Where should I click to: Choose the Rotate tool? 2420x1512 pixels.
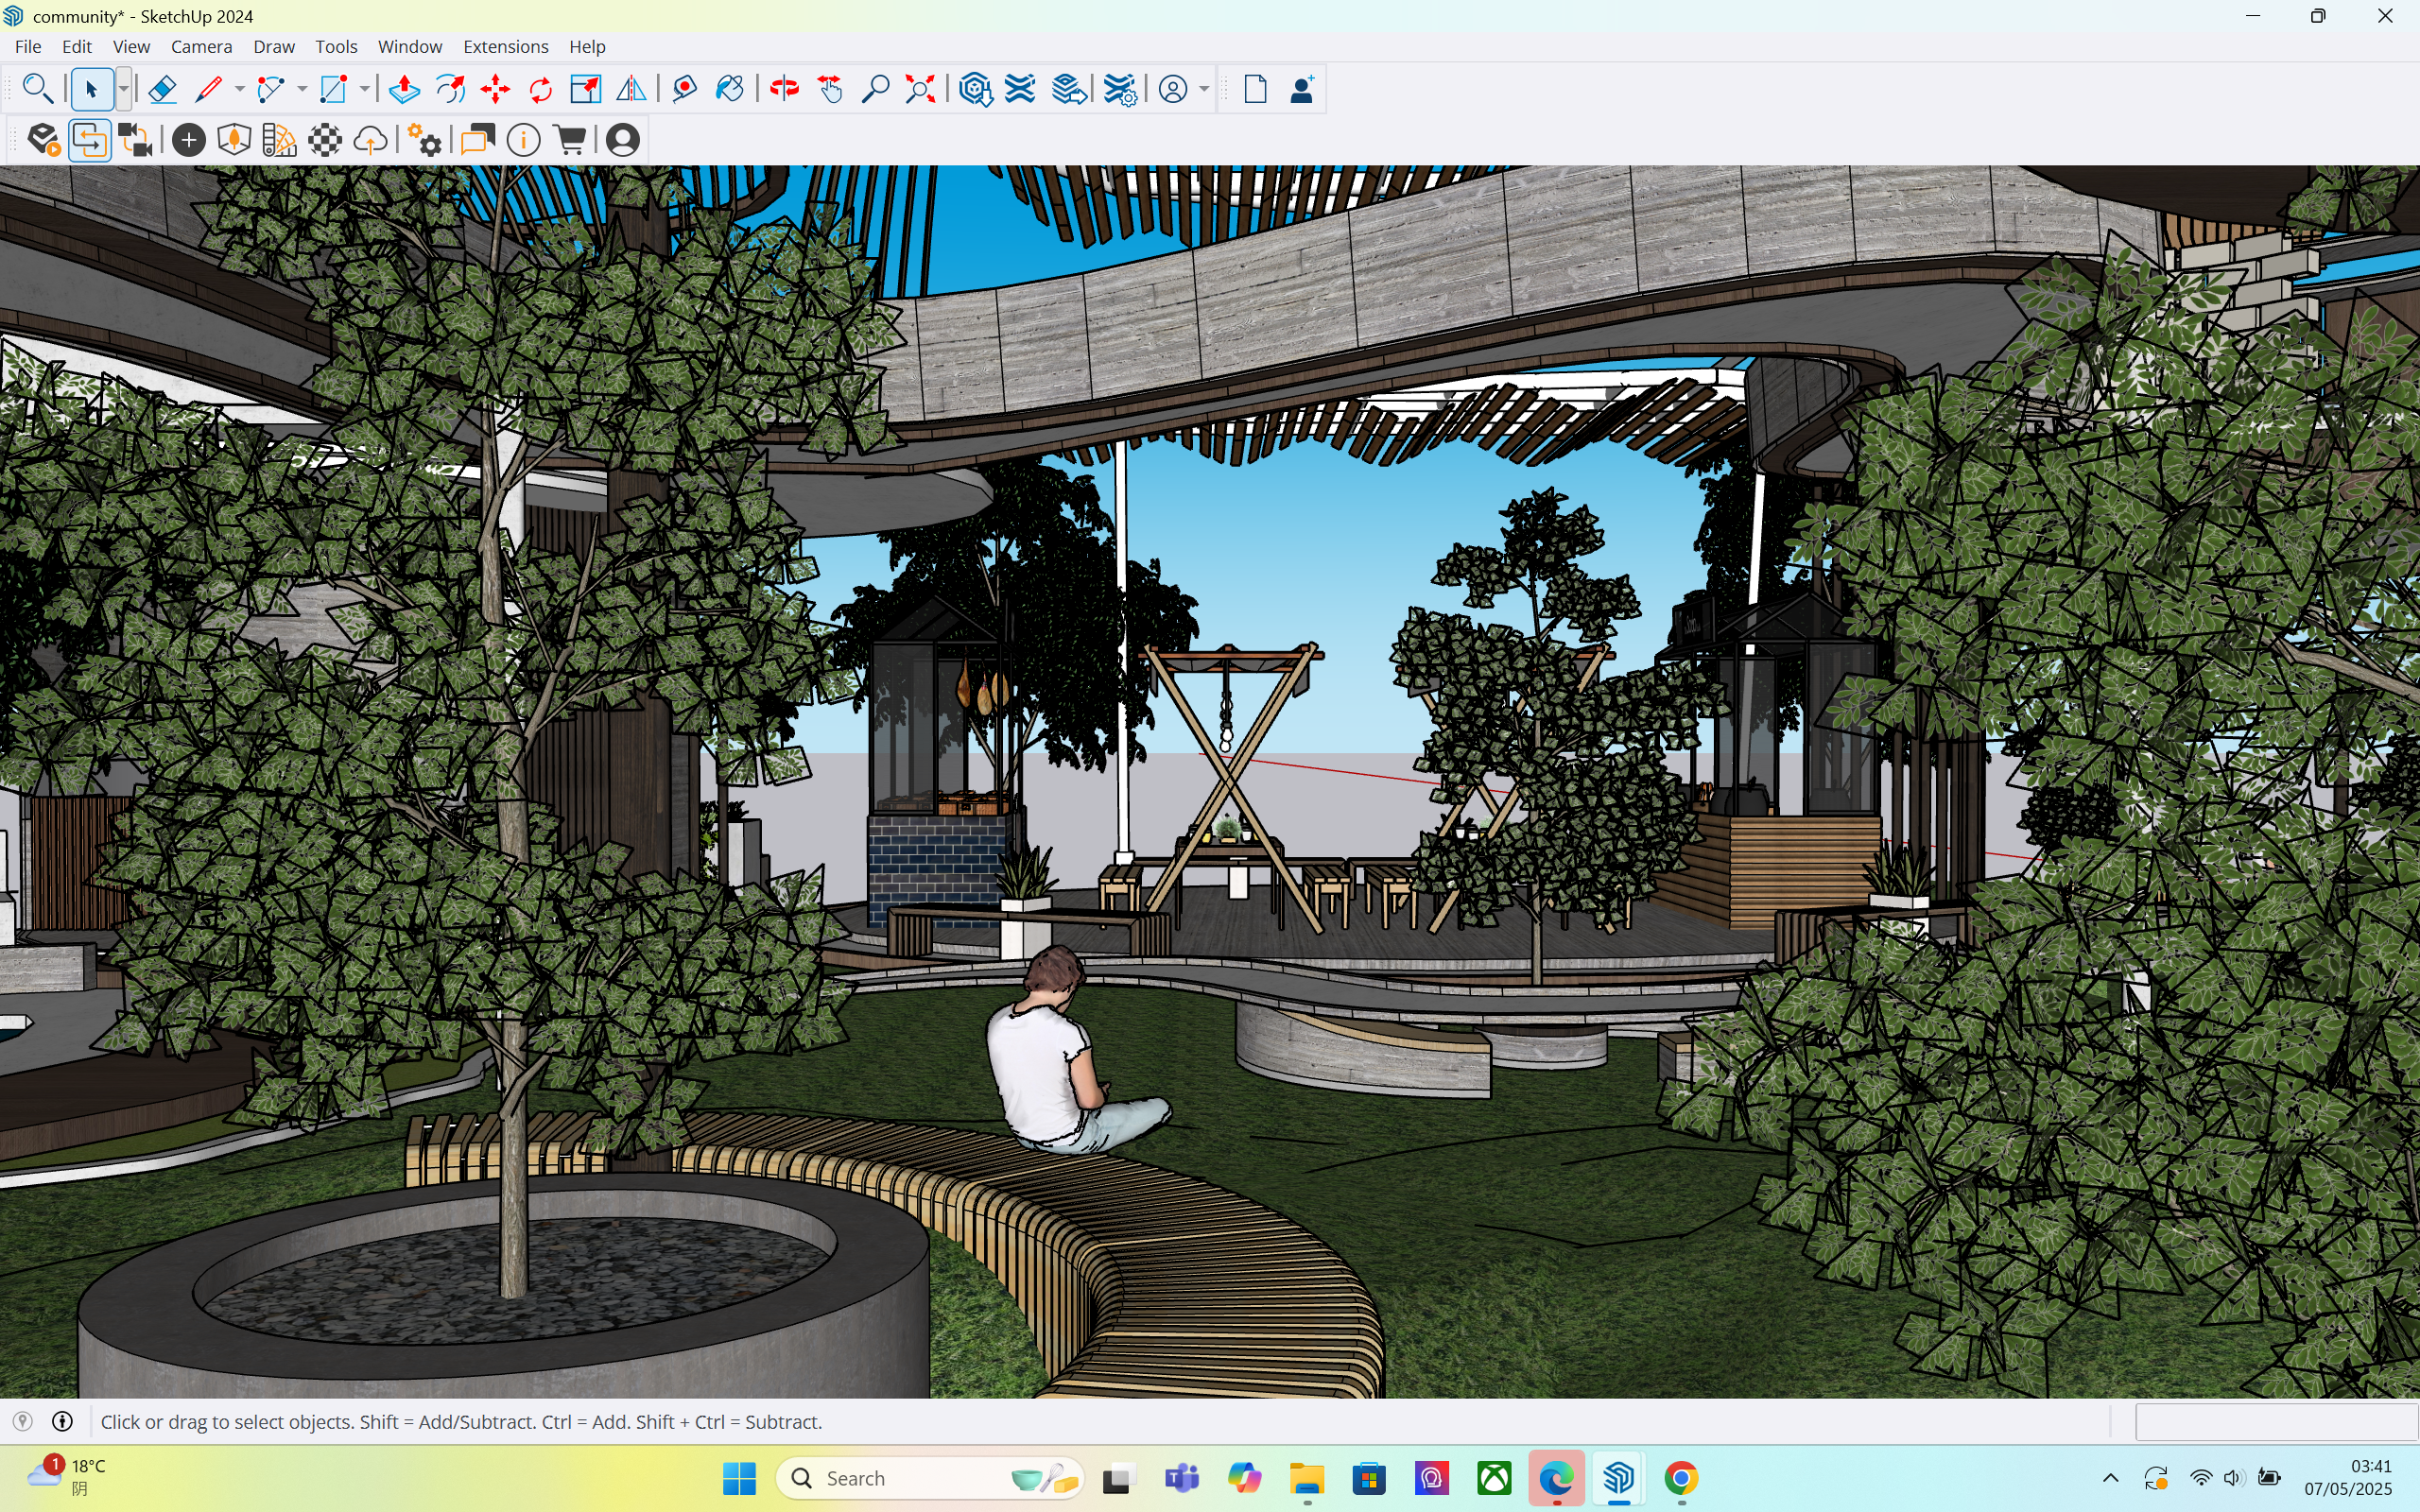click(541, 90)
